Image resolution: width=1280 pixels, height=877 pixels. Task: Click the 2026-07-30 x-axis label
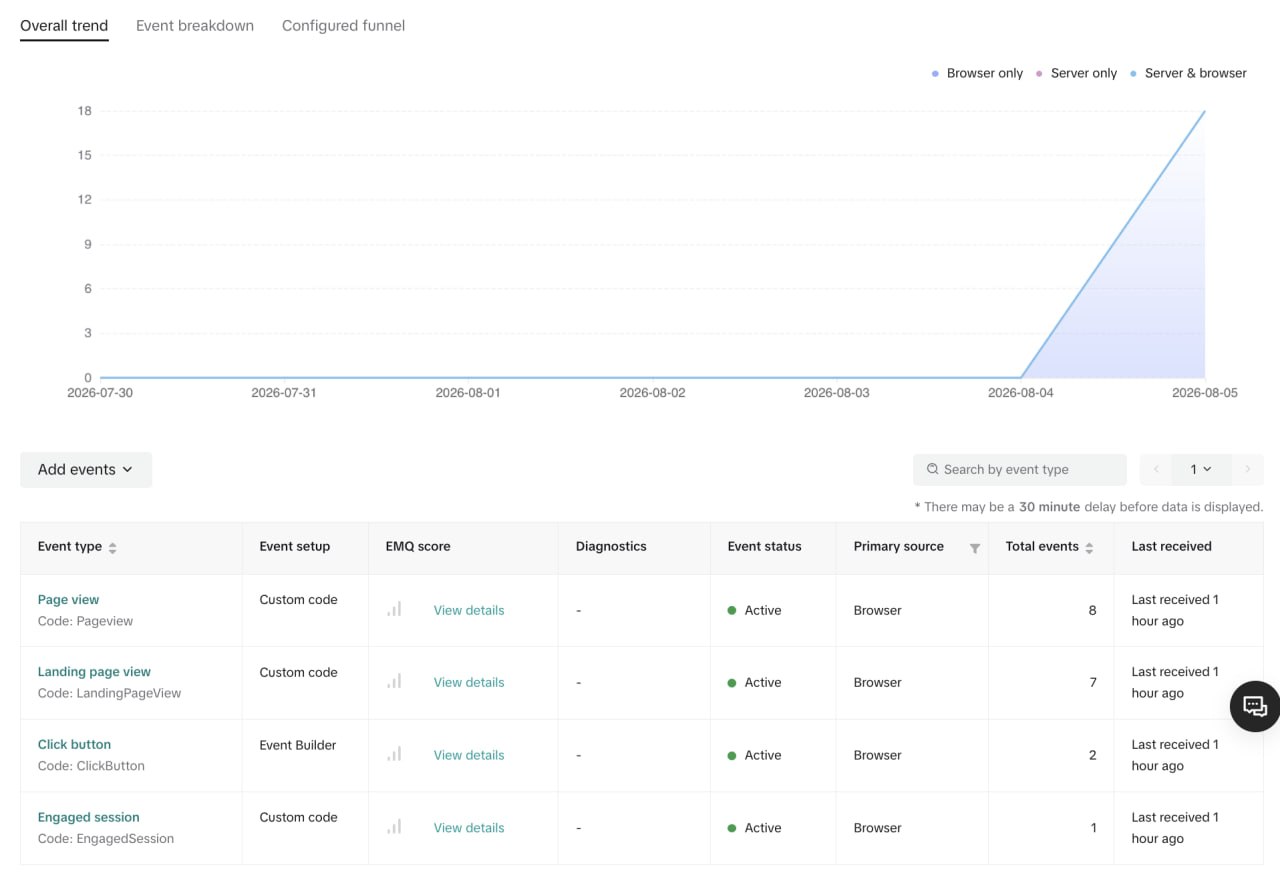coord(100,393)
